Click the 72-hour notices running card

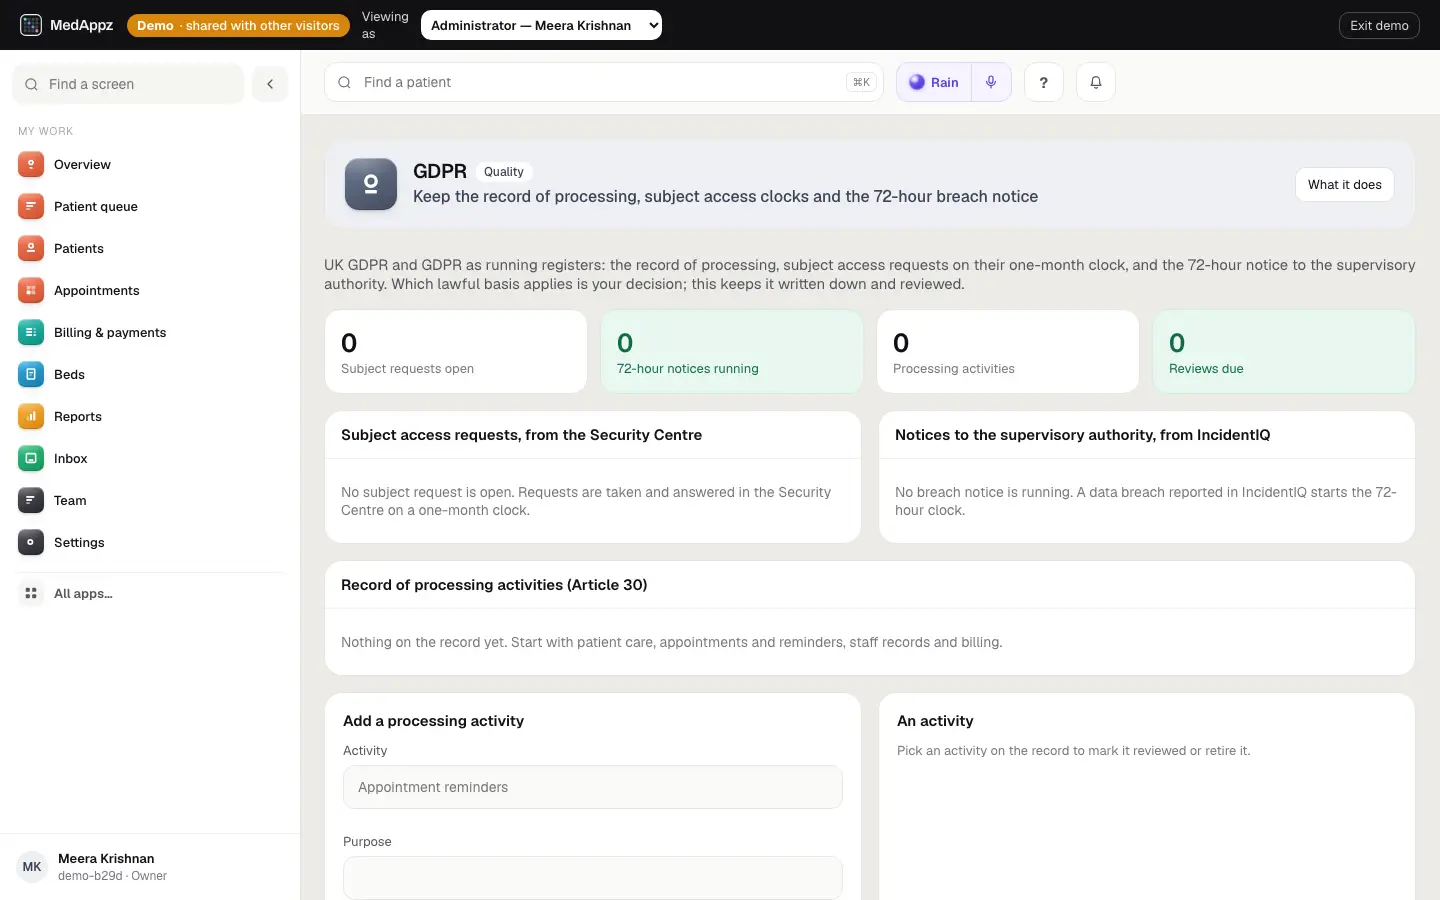click(732, 352)
